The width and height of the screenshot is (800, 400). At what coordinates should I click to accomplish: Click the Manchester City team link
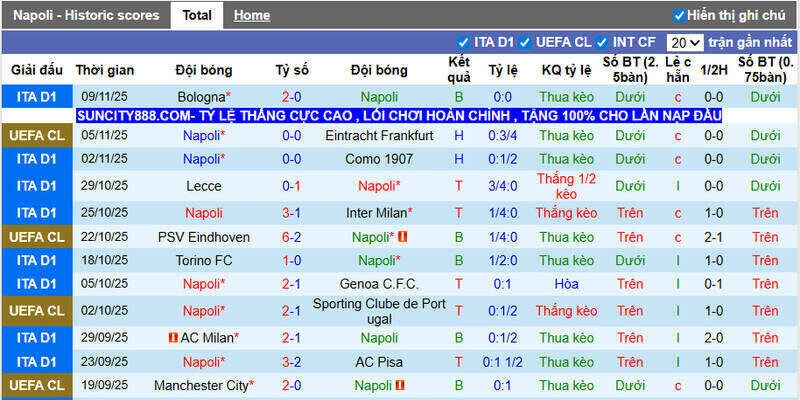[200, 385]
